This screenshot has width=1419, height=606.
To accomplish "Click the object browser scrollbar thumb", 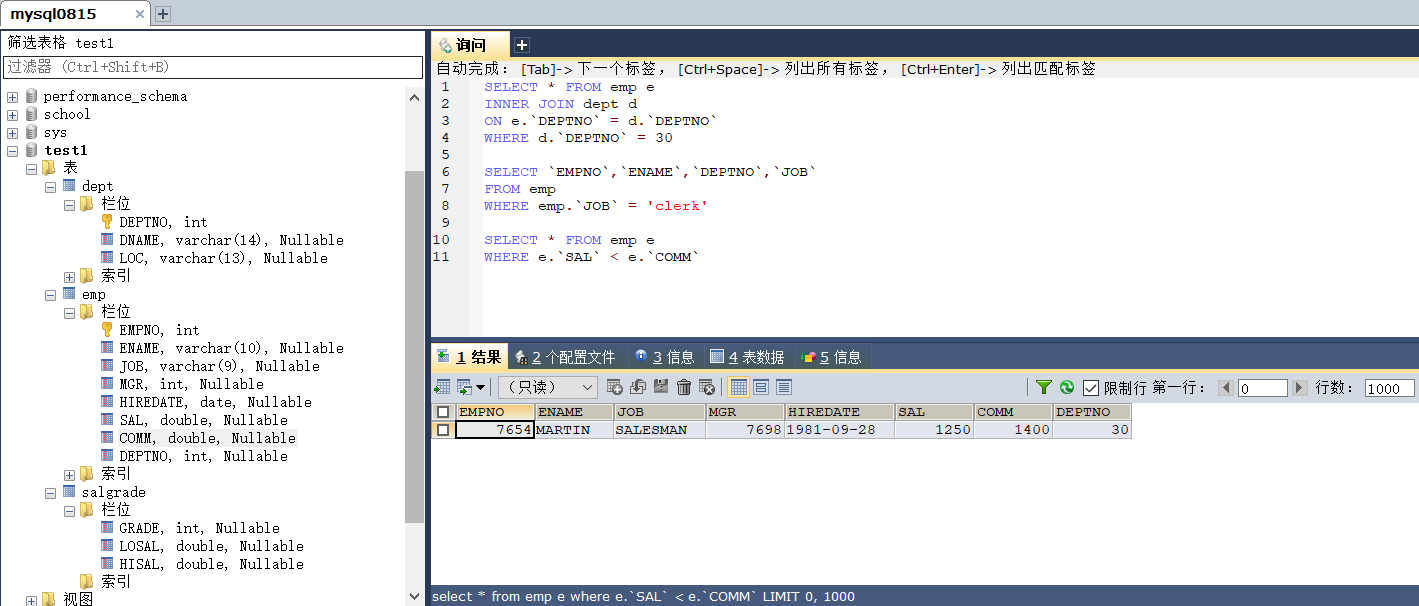I will [x=415, y=345].
